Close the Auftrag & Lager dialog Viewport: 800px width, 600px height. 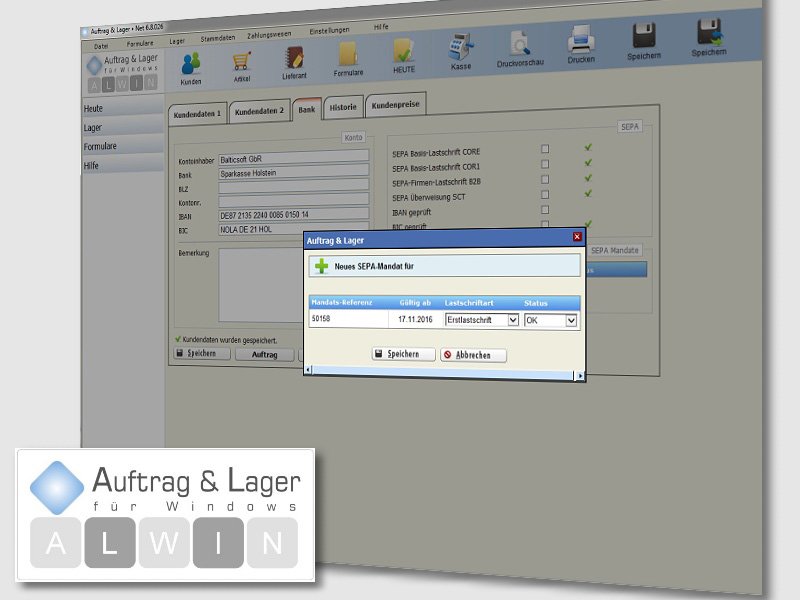[x=577, y=236]
